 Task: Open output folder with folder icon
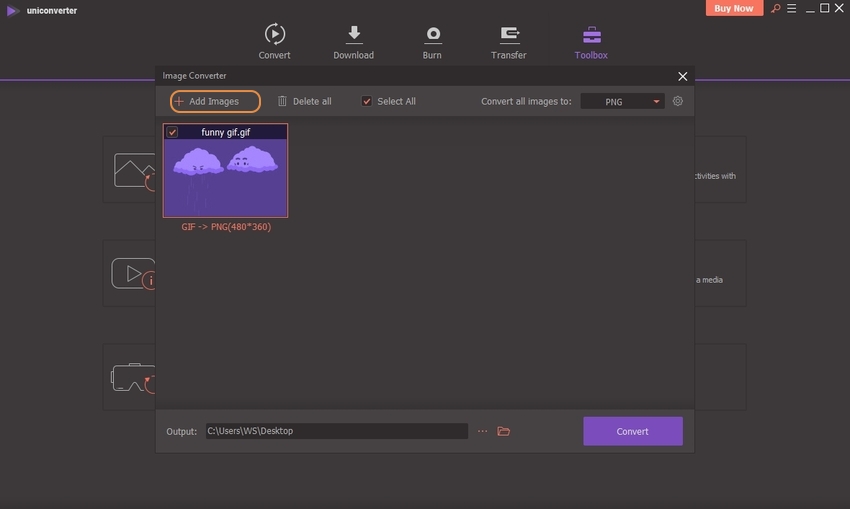tap(504, 431)
